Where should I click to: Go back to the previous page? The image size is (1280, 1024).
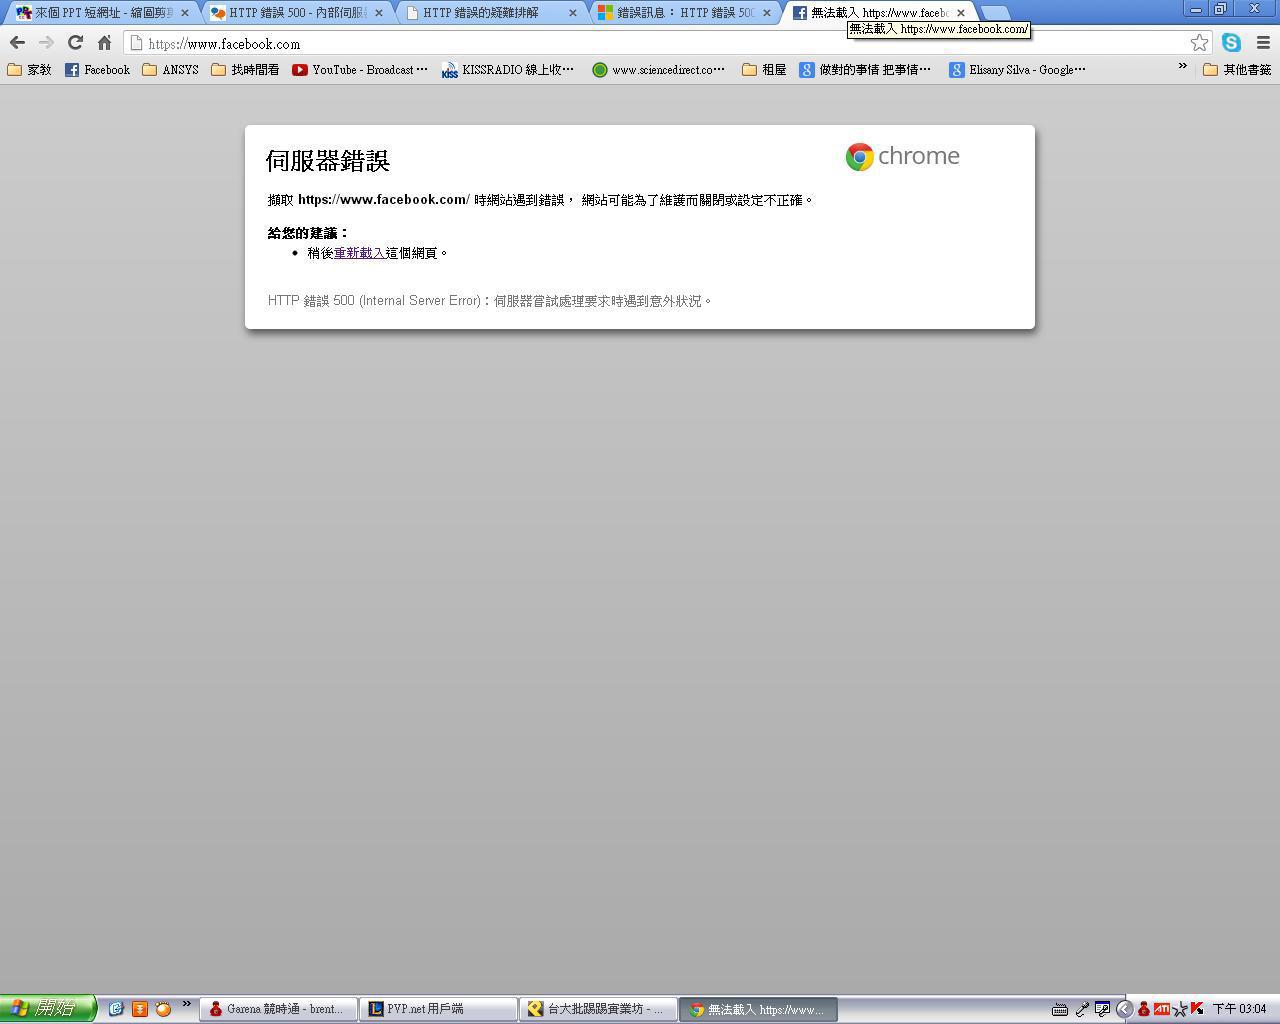17,43
